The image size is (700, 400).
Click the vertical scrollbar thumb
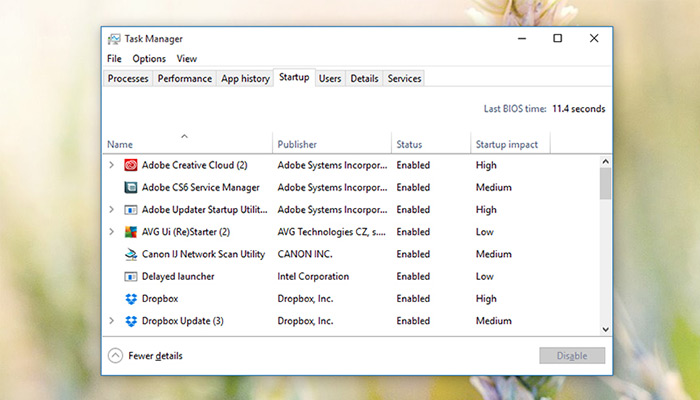(605, 183)
